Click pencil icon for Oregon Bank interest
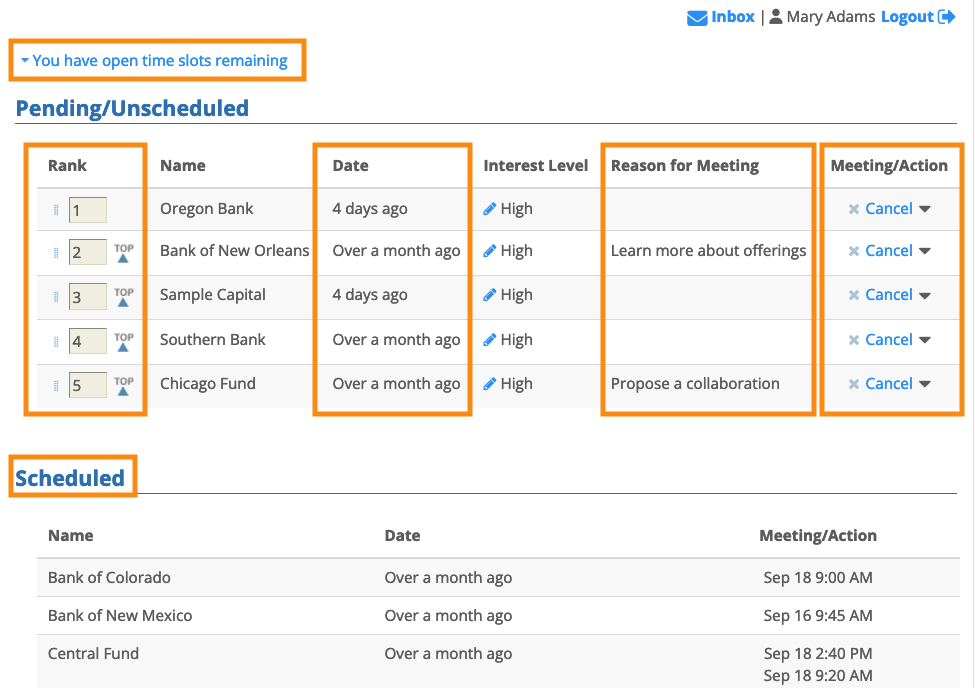This screenshot has width=975, height=688. pyautogui.click(x=490, y=209)
